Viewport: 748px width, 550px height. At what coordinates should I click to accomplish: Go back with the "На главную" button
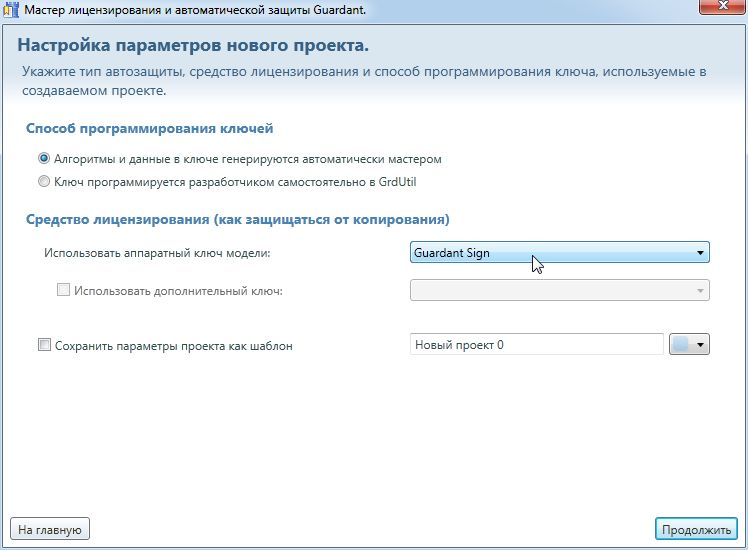[51, 528]
